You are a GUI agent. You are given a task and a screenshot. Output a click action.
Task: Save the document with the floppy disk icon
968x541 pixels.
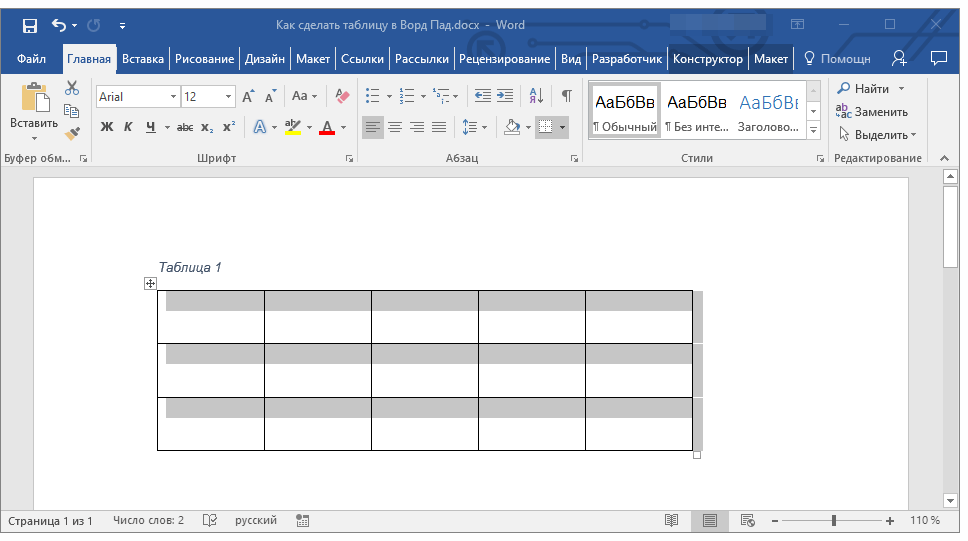tap(29, 25)
